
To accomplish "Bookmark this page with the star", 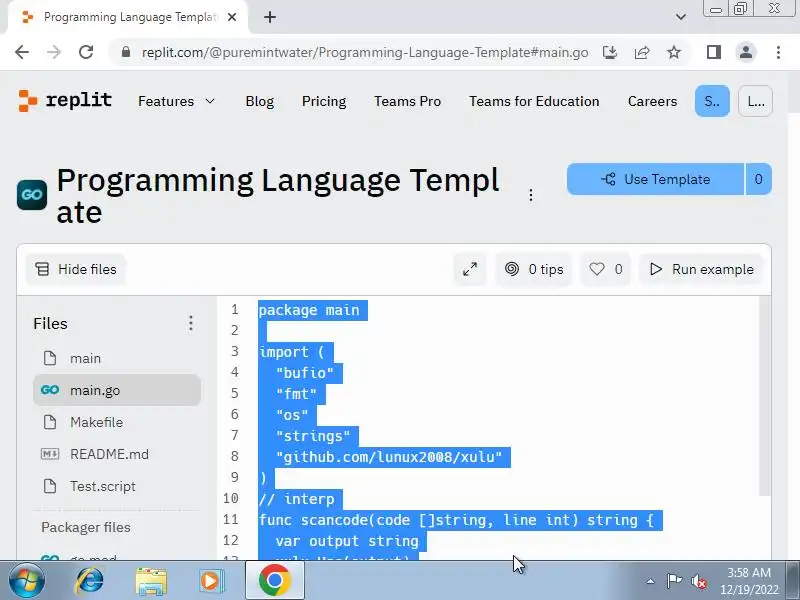I will click(x=674, y=52).
